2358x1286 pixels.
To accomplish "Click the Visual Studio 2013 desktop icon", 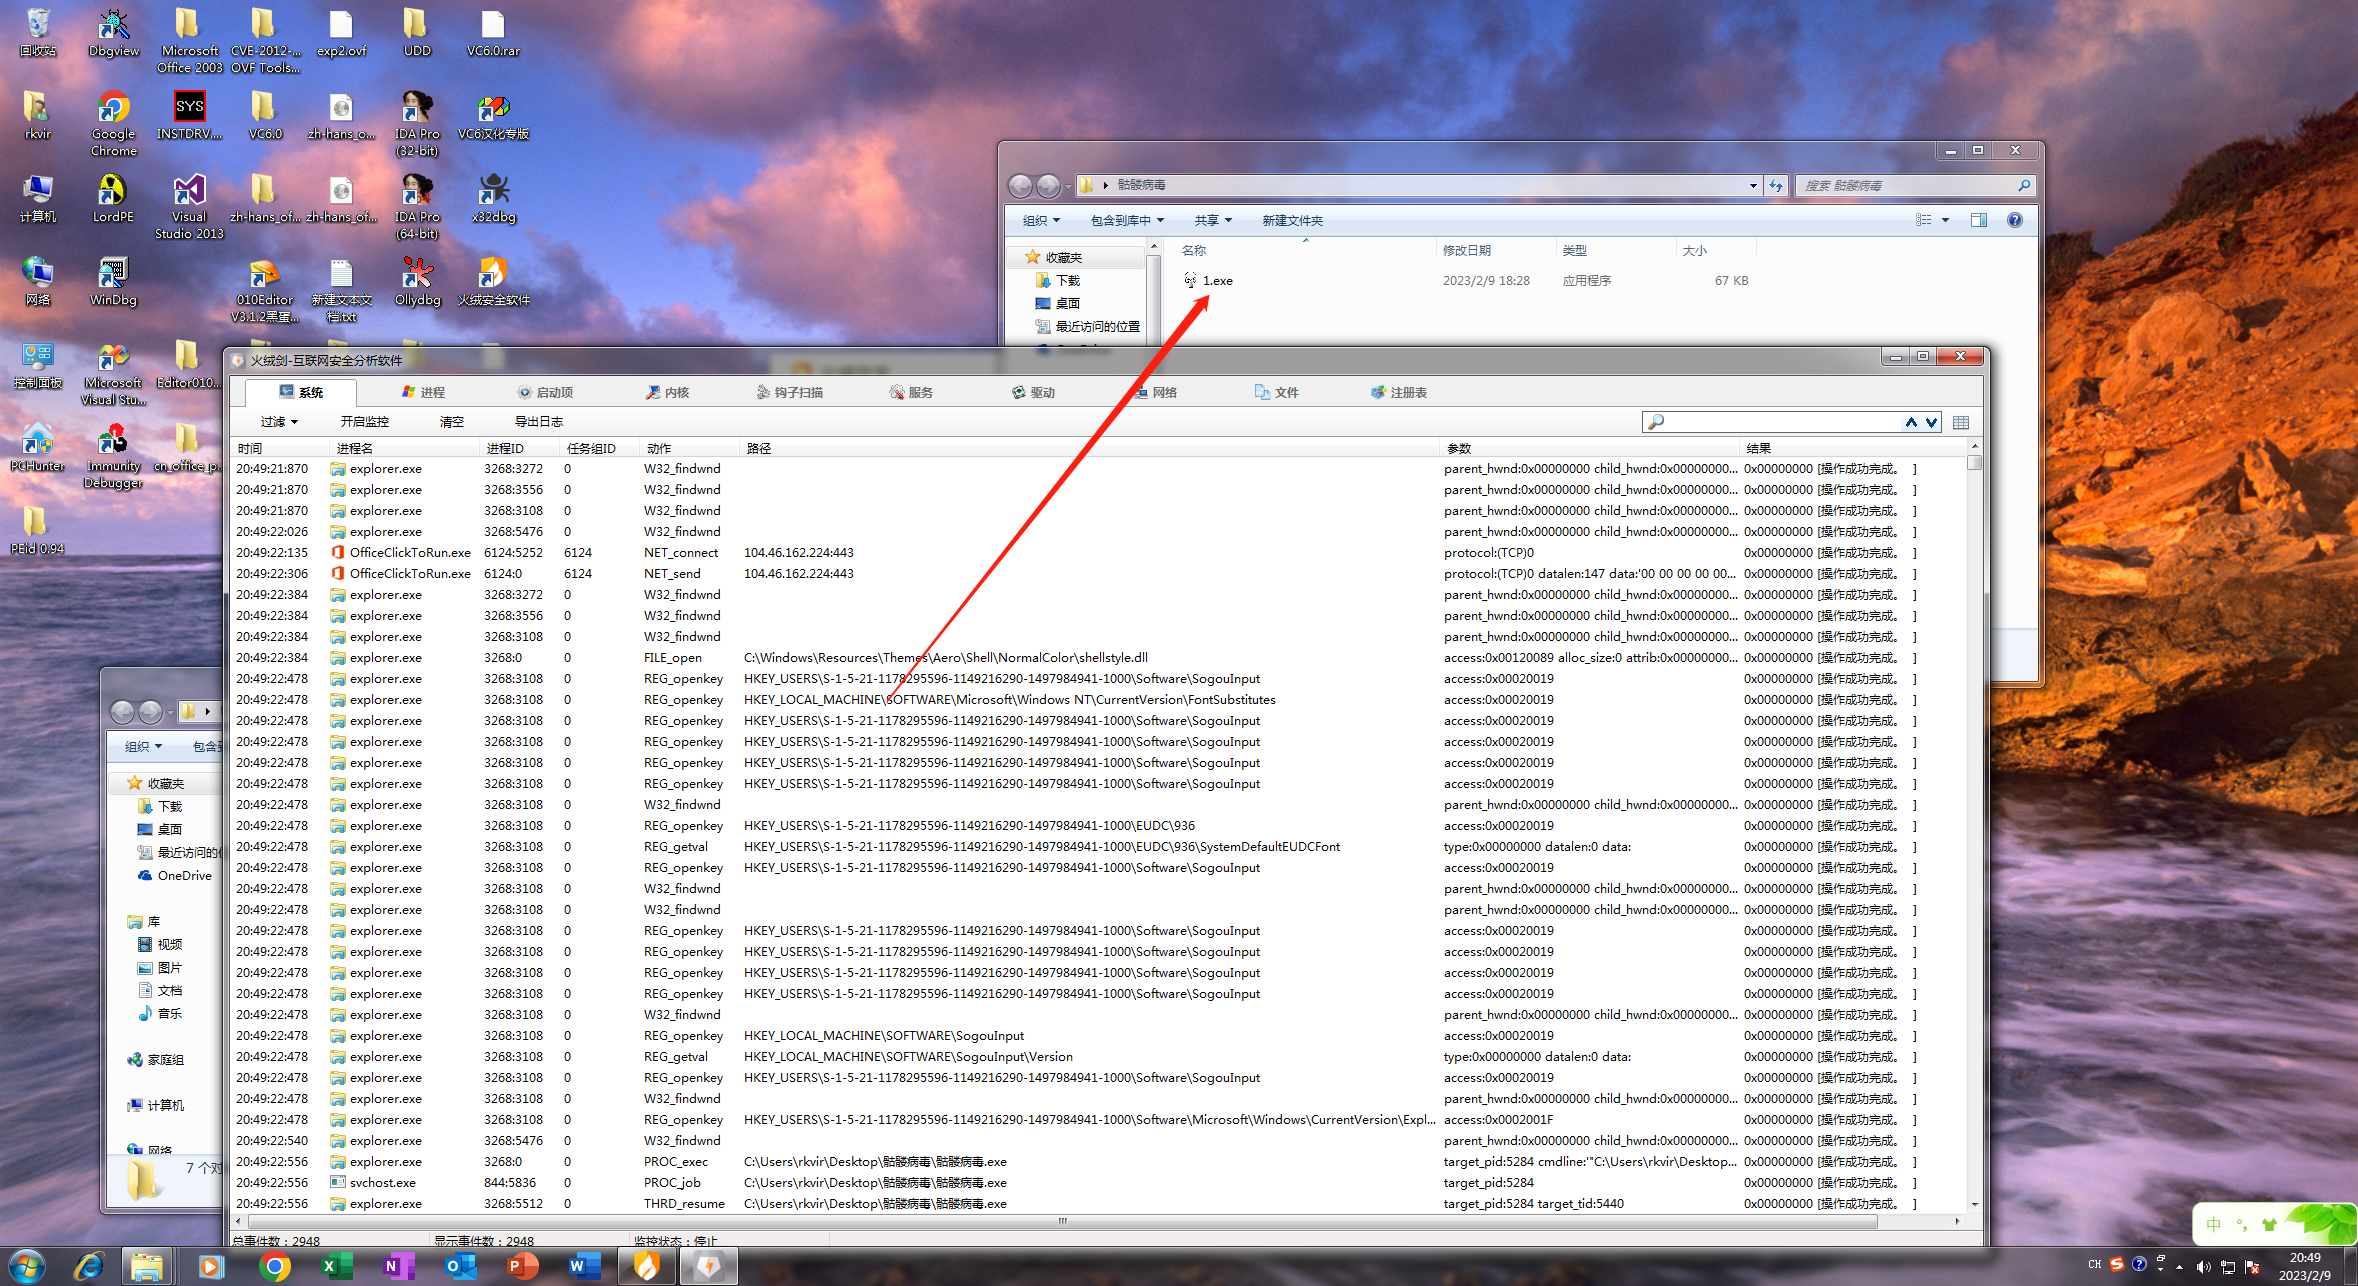I will 189,207.
